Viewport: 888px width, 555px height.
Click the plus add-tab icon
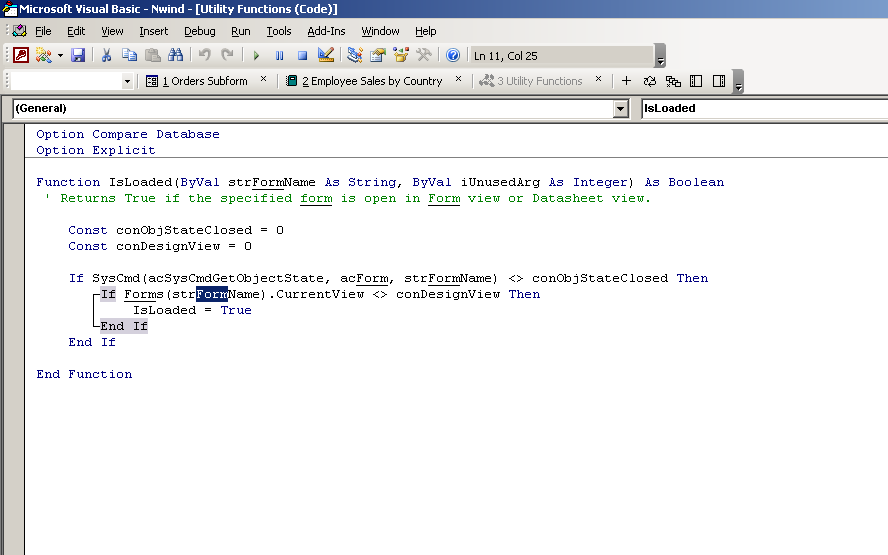626,81
